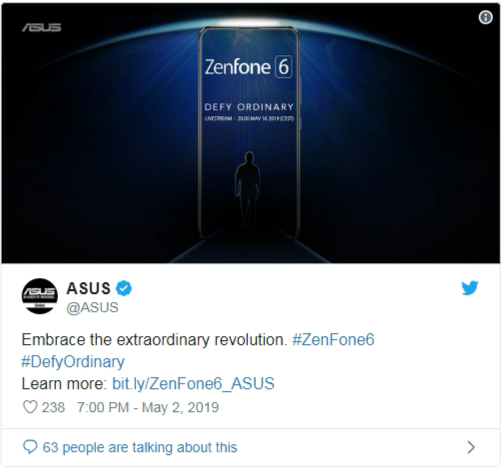Open the tweet timestamp May 2, 2019
502x468 pixels.
(x=148, y=407)
